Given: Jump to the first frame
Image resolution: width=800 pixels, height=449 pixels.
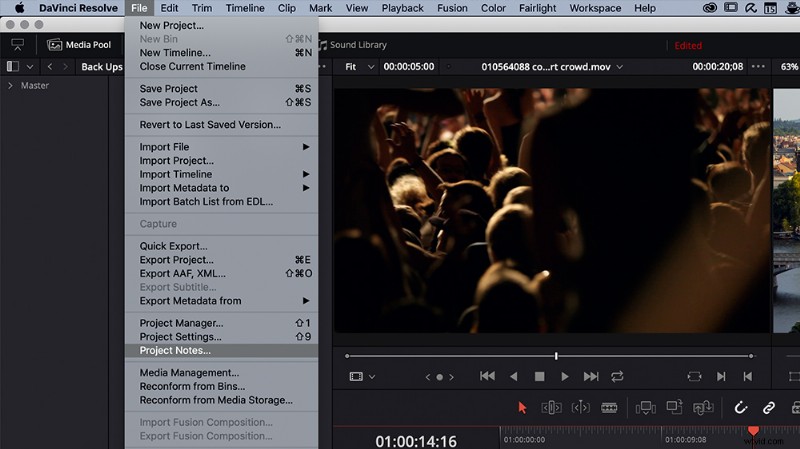Looking at the screenshot, I should pyautogui.click(x=487, y=376).
